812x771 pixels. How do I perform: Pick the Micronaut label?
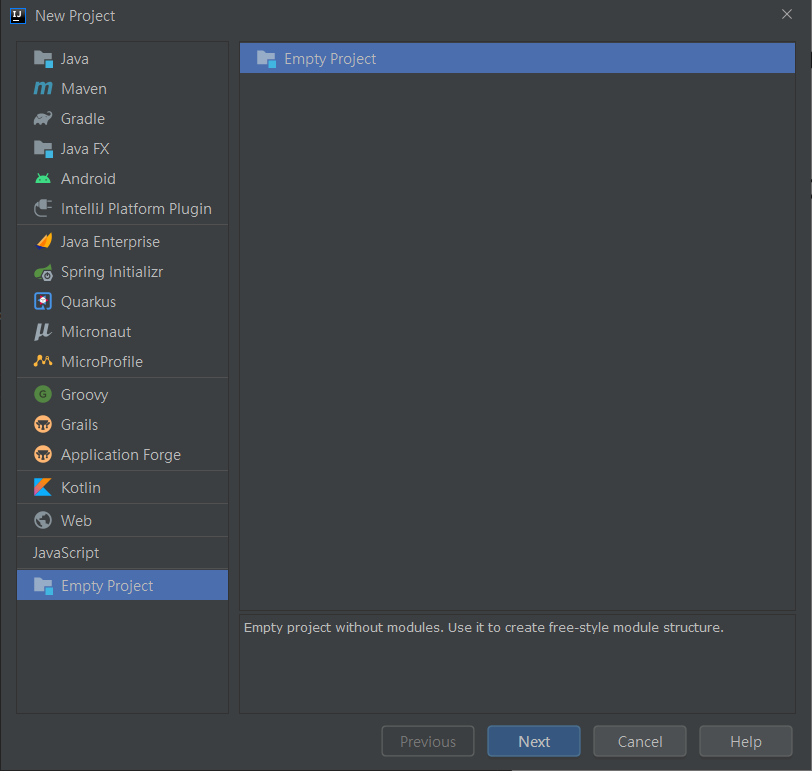96,332
